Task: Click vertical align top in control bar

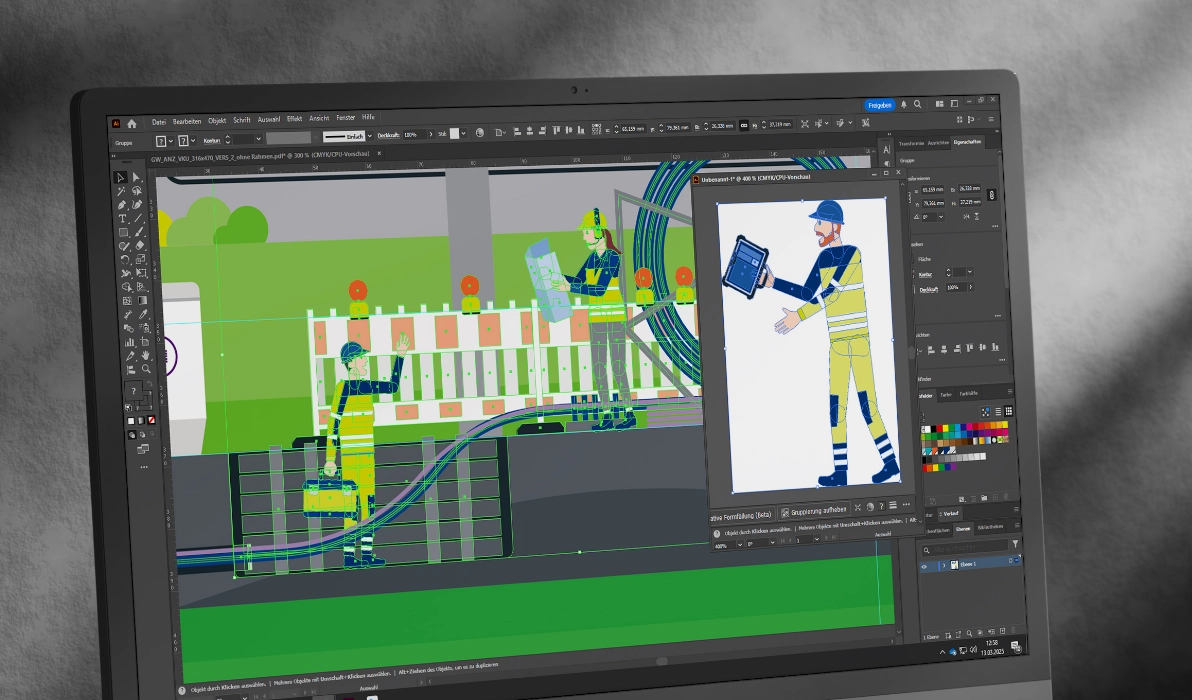Action: point(556,130)
